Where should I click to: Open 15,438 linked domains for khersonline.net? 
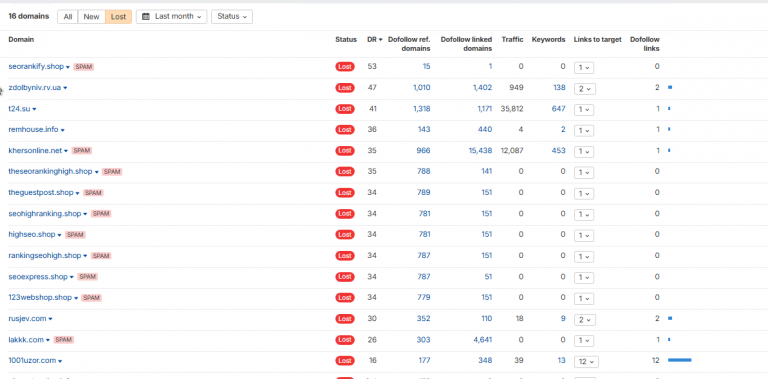click(x=480, y=151)
